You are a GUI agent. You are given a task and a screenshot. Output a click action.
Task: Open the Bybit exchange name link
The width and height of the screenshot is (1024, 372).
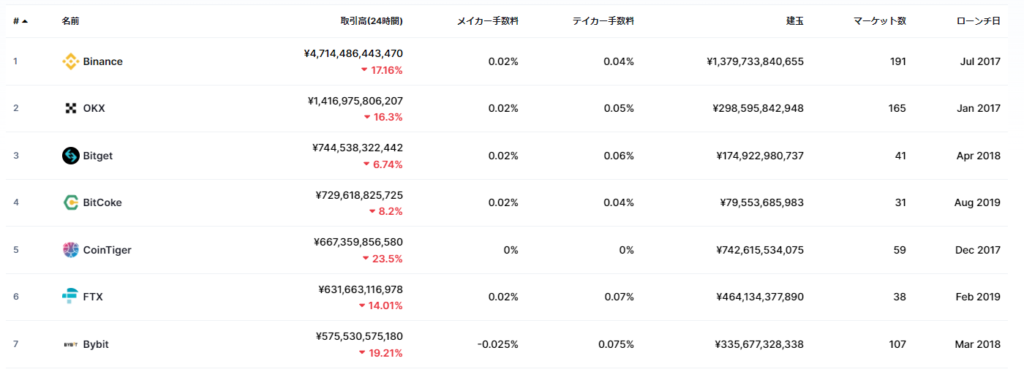click(96, 344)
